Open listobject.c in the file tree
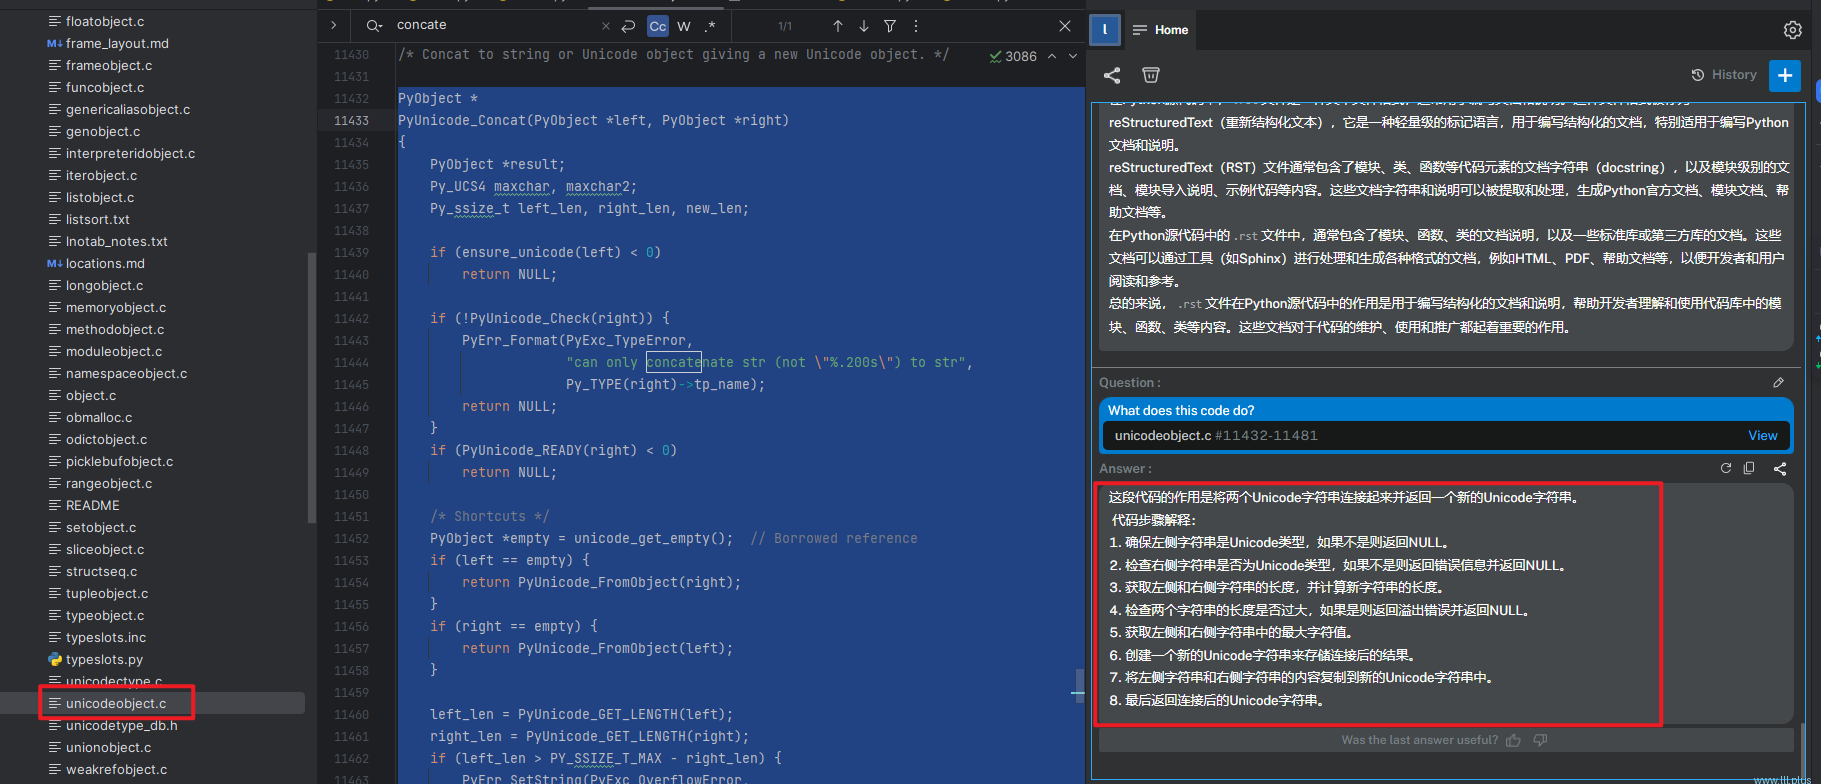This screenshot has width=1821, height=784. (x=100, y=197)
